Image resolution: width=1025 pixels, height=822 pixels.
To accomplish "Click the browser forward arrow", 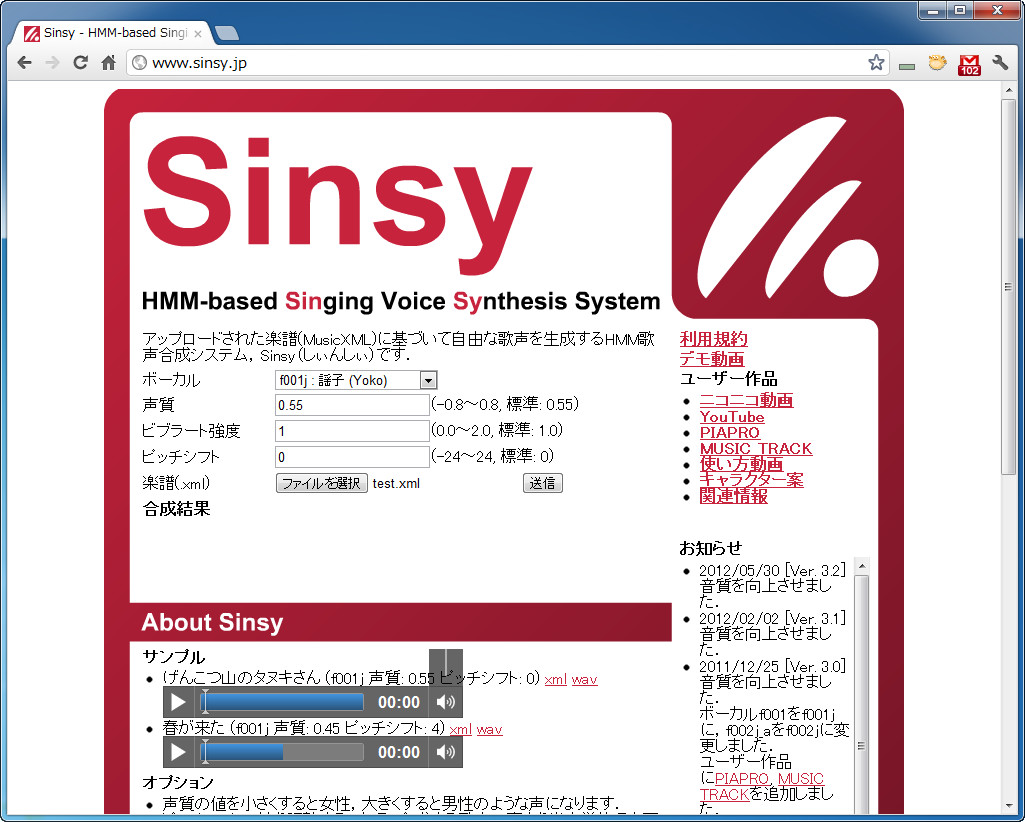I will coord(52,63).
